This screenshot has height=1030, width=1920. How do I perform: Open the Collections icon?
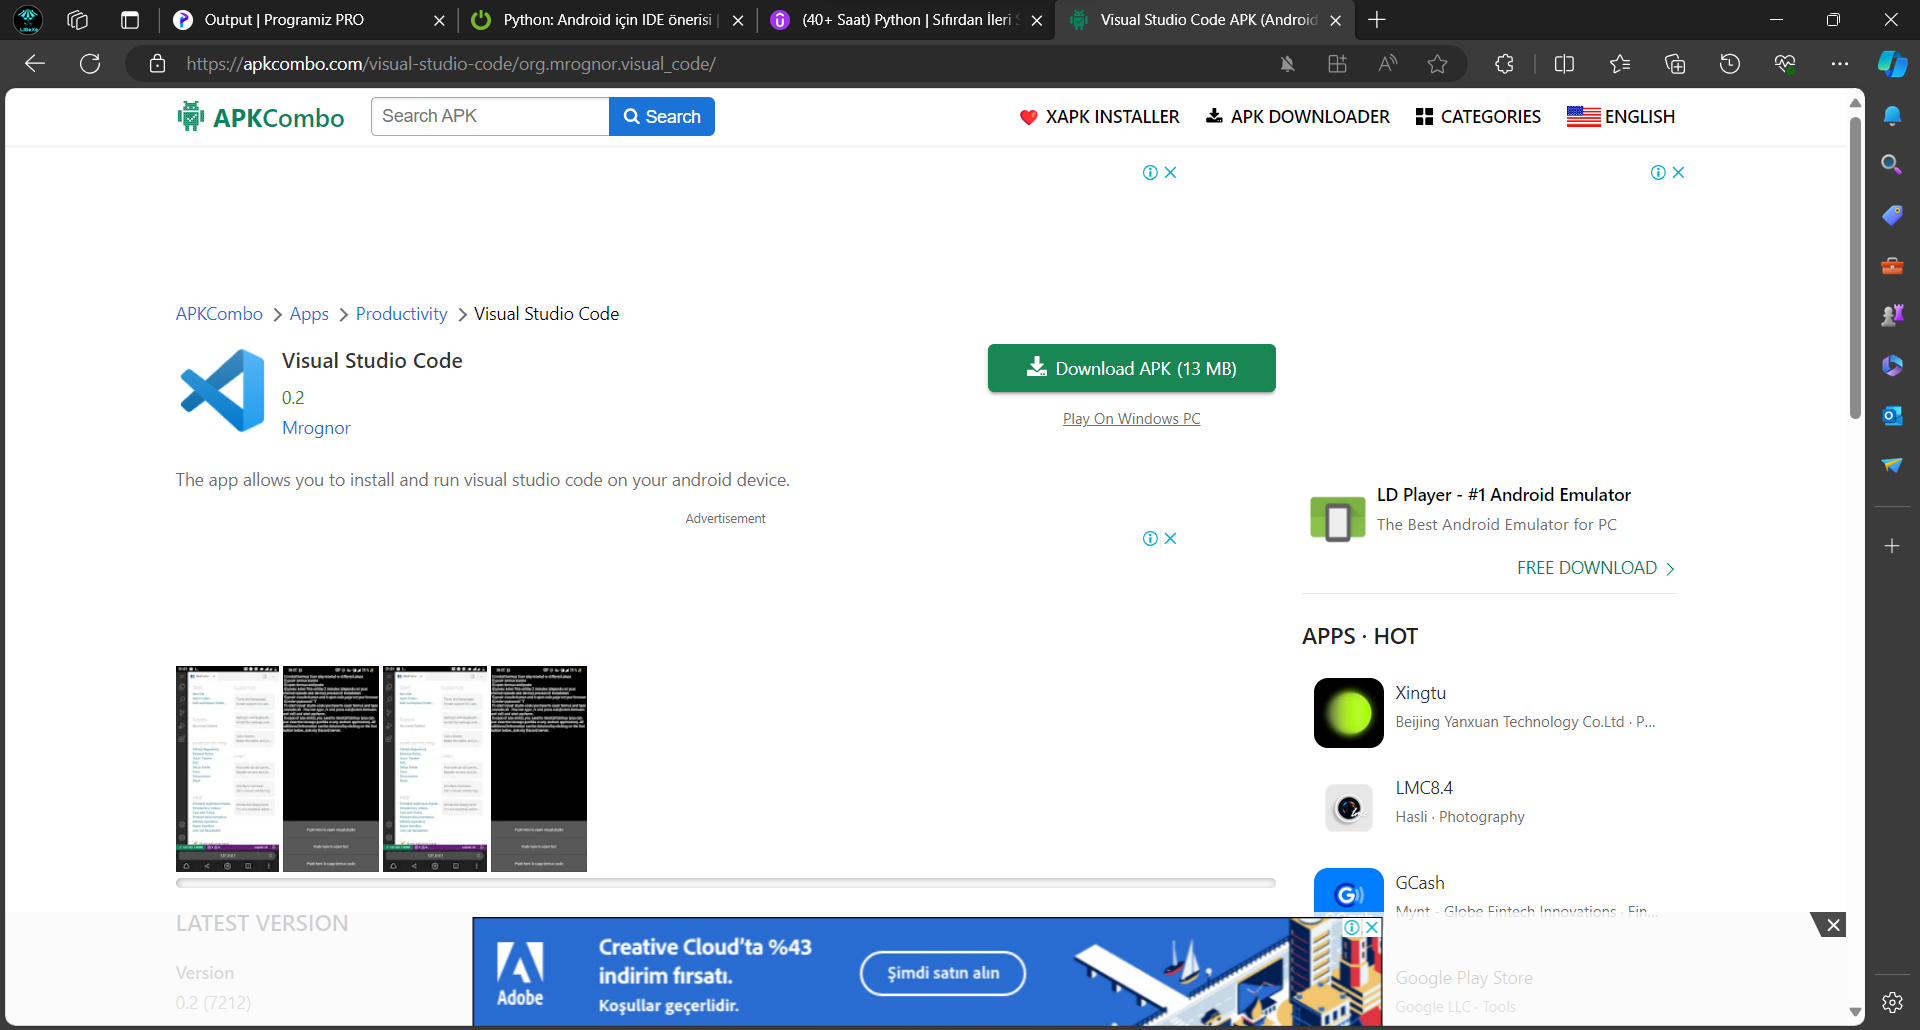click(x=1675, y=64)
